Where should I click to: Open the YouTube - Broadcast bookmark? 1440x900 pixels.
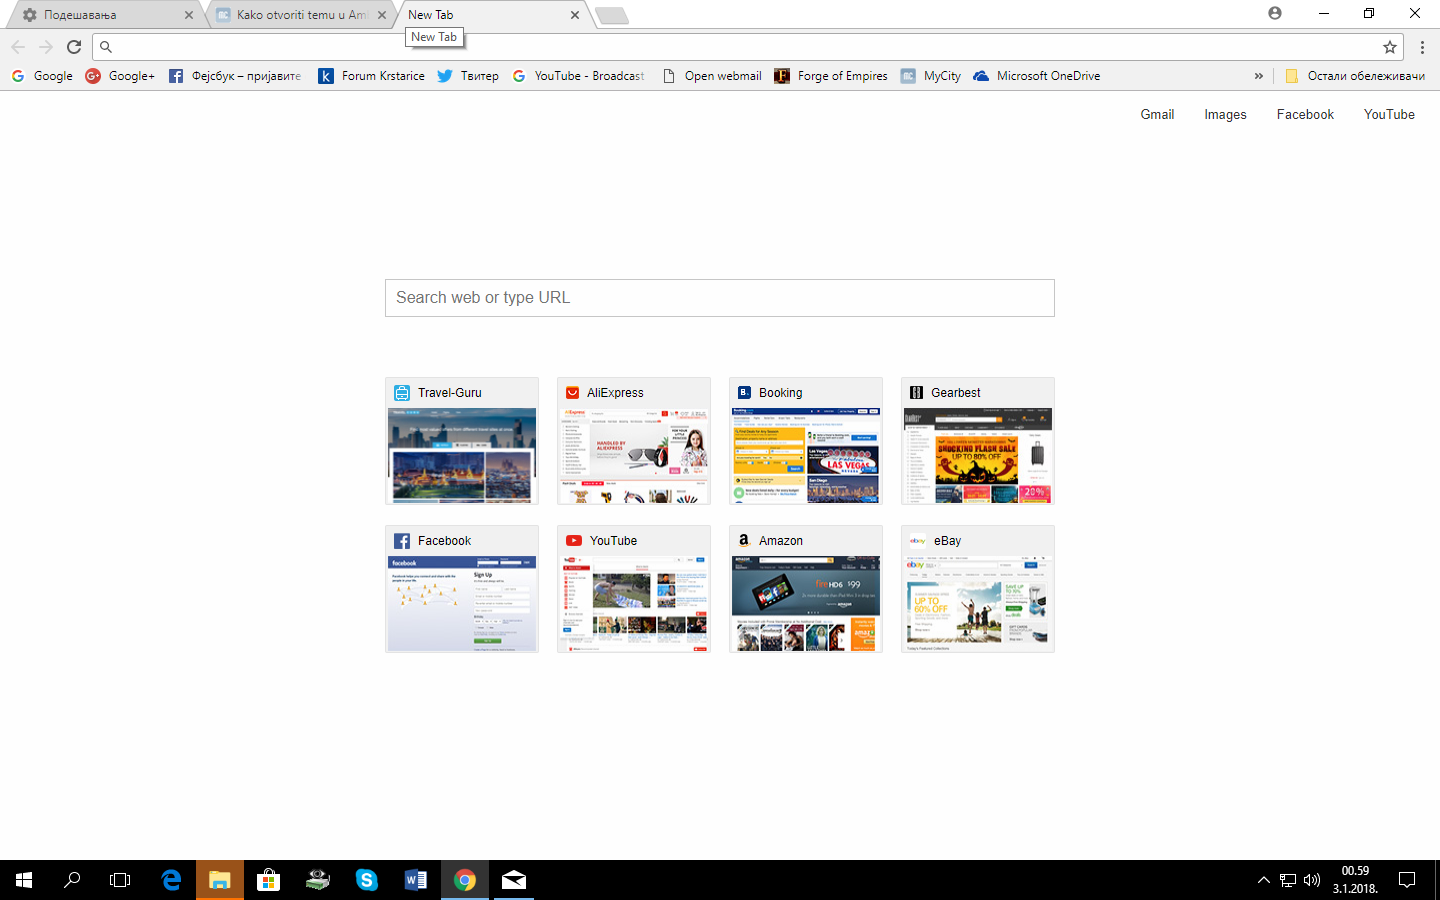[578, 76]
